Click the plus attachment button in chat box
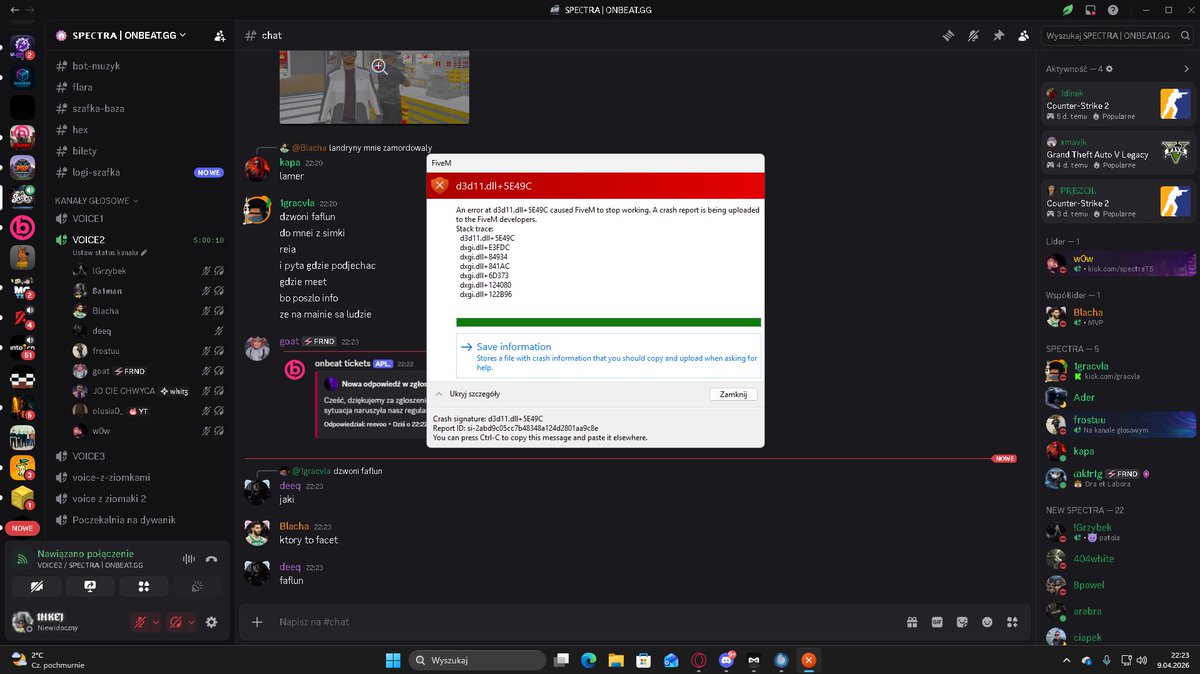 tap(257, 622)
